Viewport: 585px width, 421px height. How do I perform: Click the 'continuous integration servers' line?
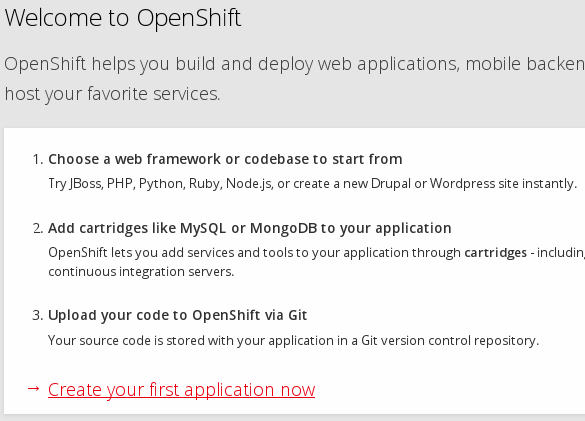coord(141,272)
